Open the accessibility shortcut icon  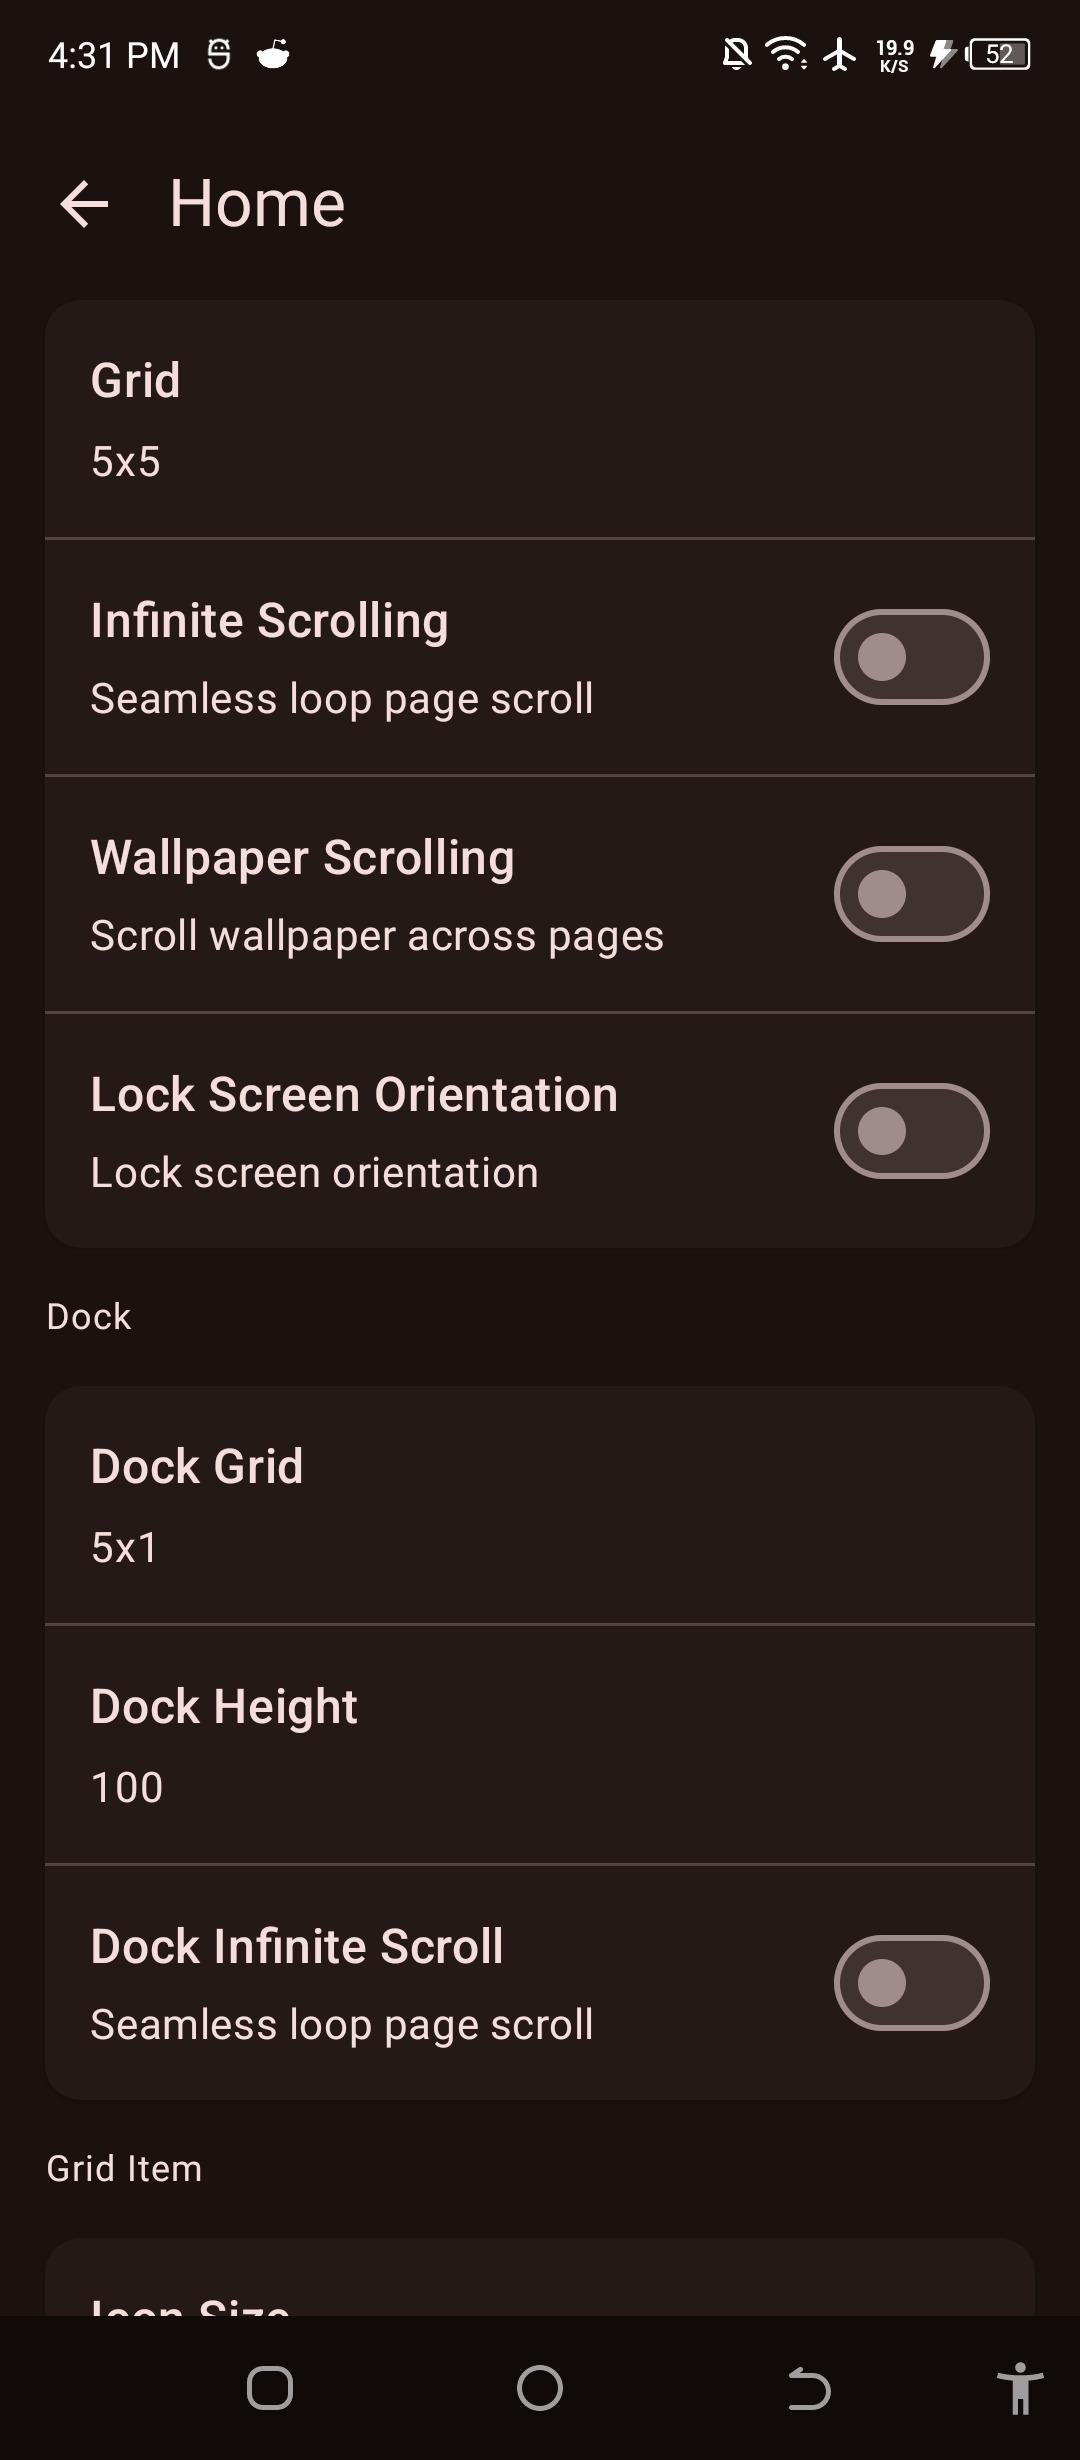(x=1019, y=2389)
